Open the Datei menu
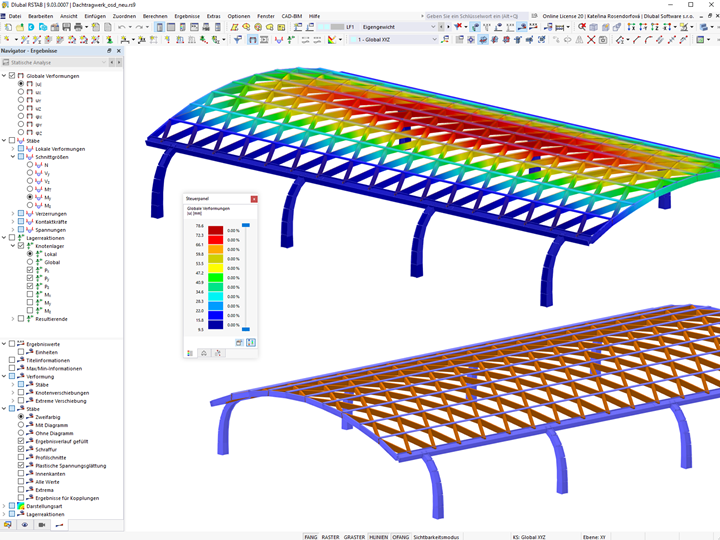The width and height of the screenshot is (720, 540). pyautogui.click(x=15, y=16)
